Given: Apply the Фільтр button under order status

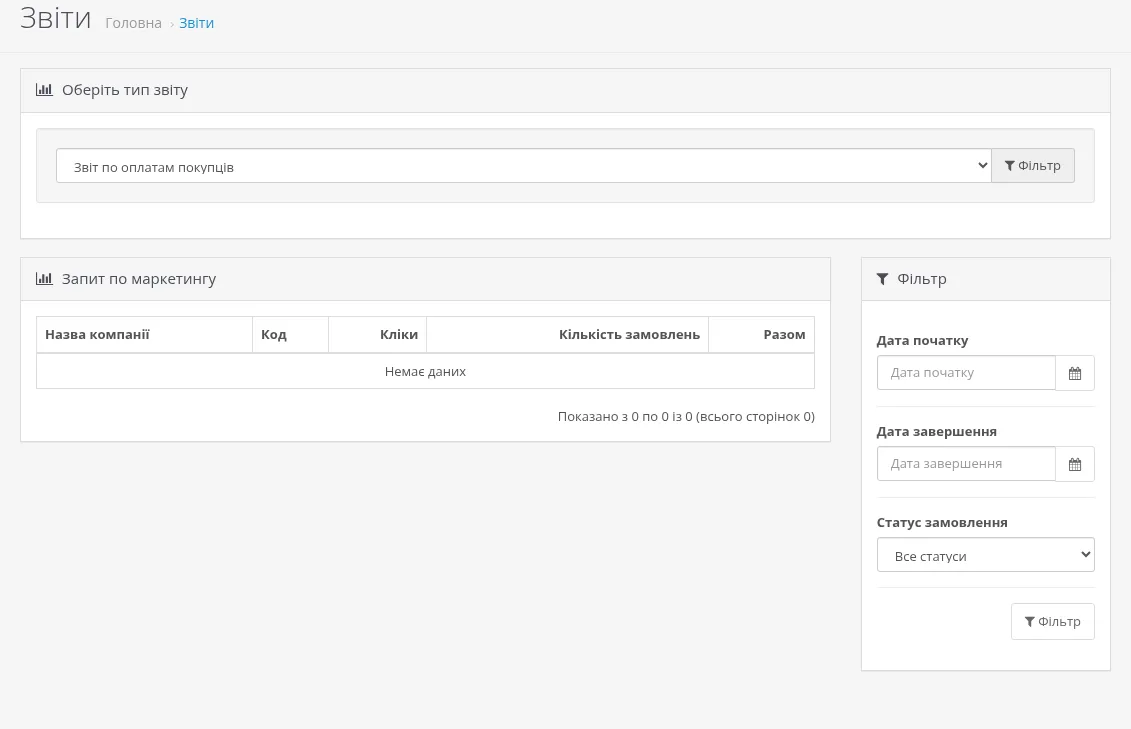Looking at the screenshot, I should tap(1052, 622).
